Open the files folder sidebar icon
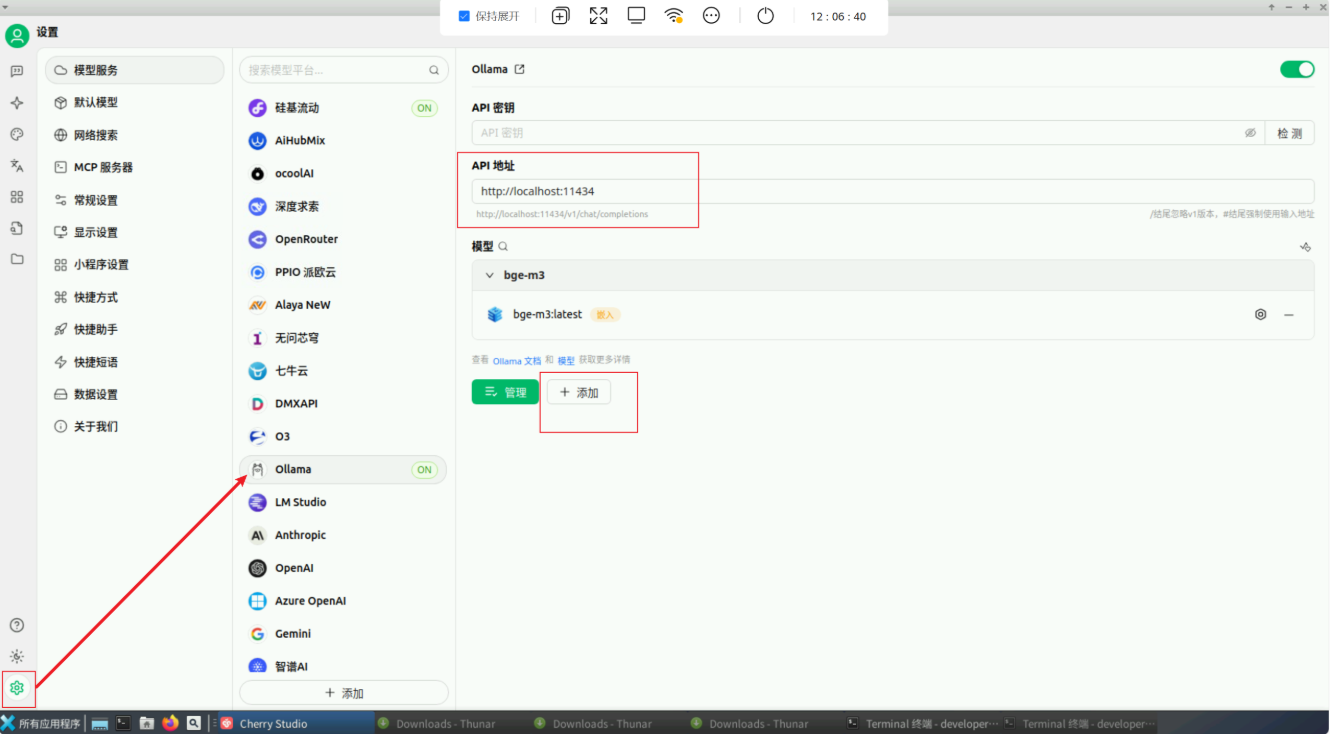1330x734 pixels. 17,259
